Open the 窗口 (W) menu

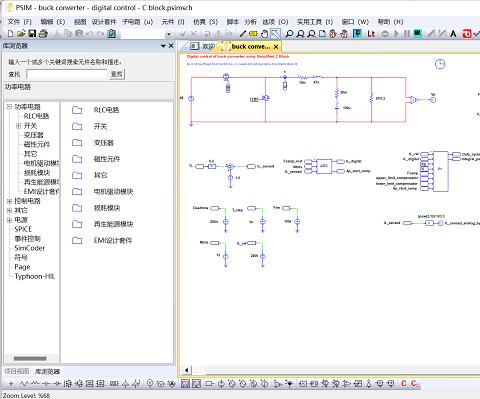click(355, 22)
